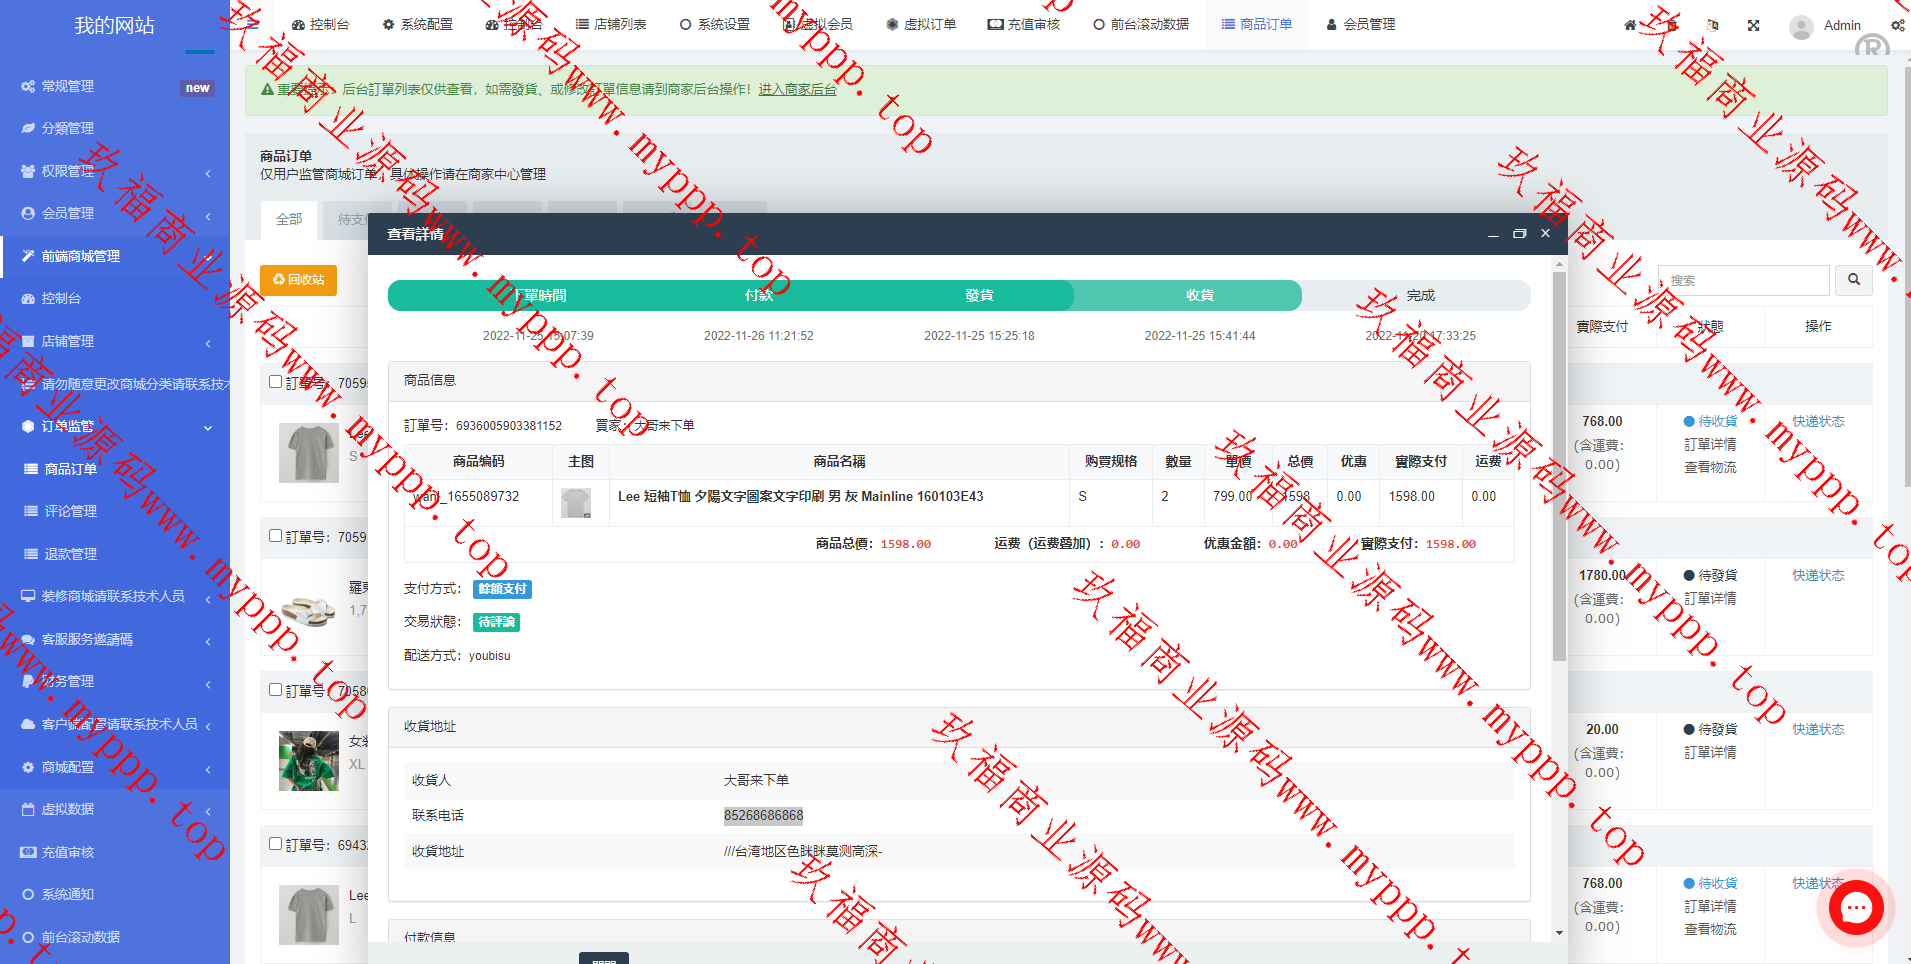This screenshot has height=964, width=1911.
Task: Expand the 权限管理 sidebar menu
Action: pos(115,171)
